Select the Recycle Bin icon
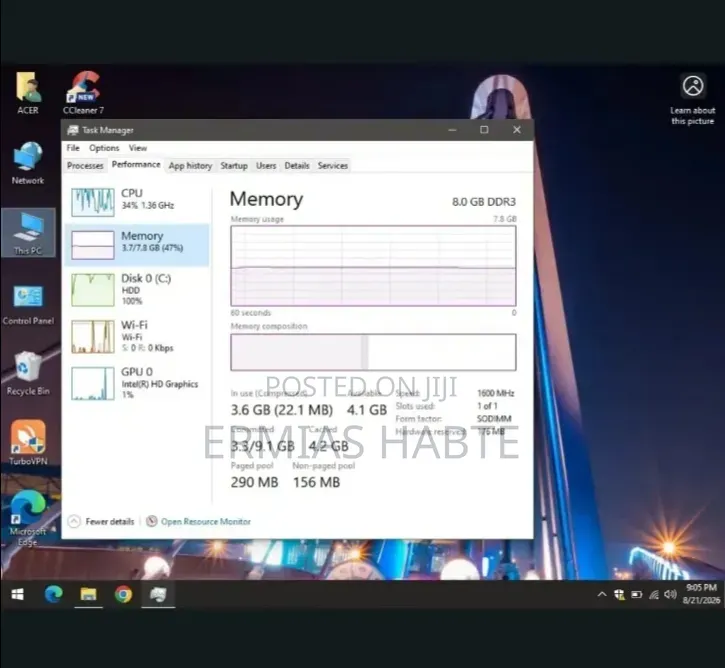 (x=28, y=374)
